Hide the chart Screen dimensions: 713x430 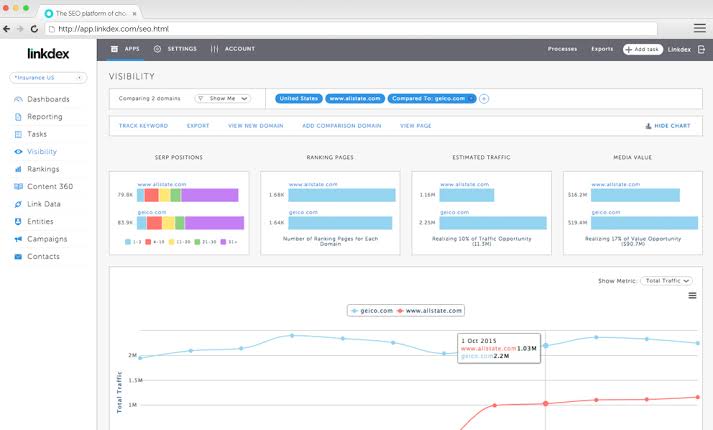(668, 126)
